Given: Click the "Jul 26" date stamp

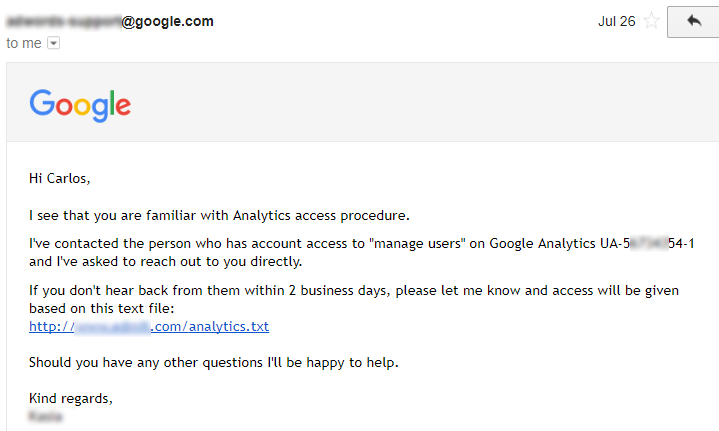Looking at the screenshot, I should (616, 21).
